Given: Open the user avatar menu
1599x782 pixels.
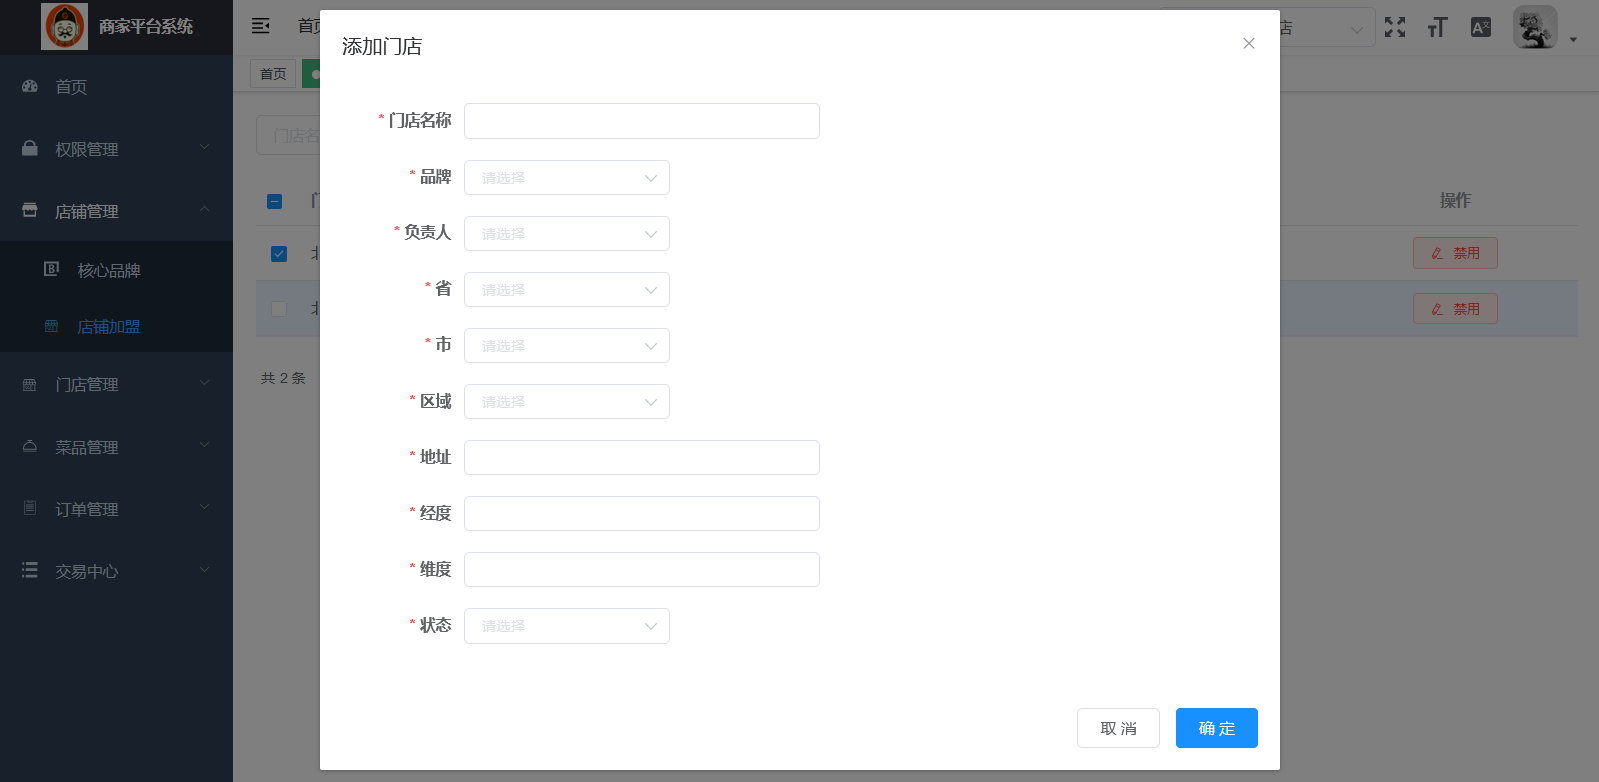Looking at the screenshot, I should pos(1535,27).
